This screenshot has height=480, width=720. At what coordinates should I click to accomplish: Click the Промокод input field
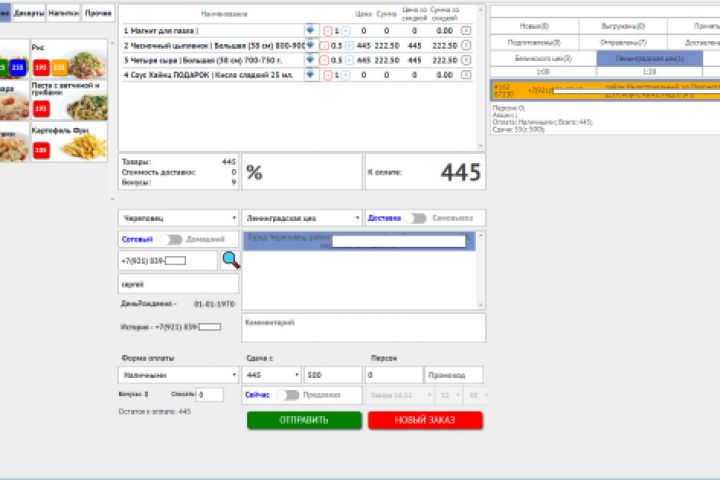[x=454, y=375]
